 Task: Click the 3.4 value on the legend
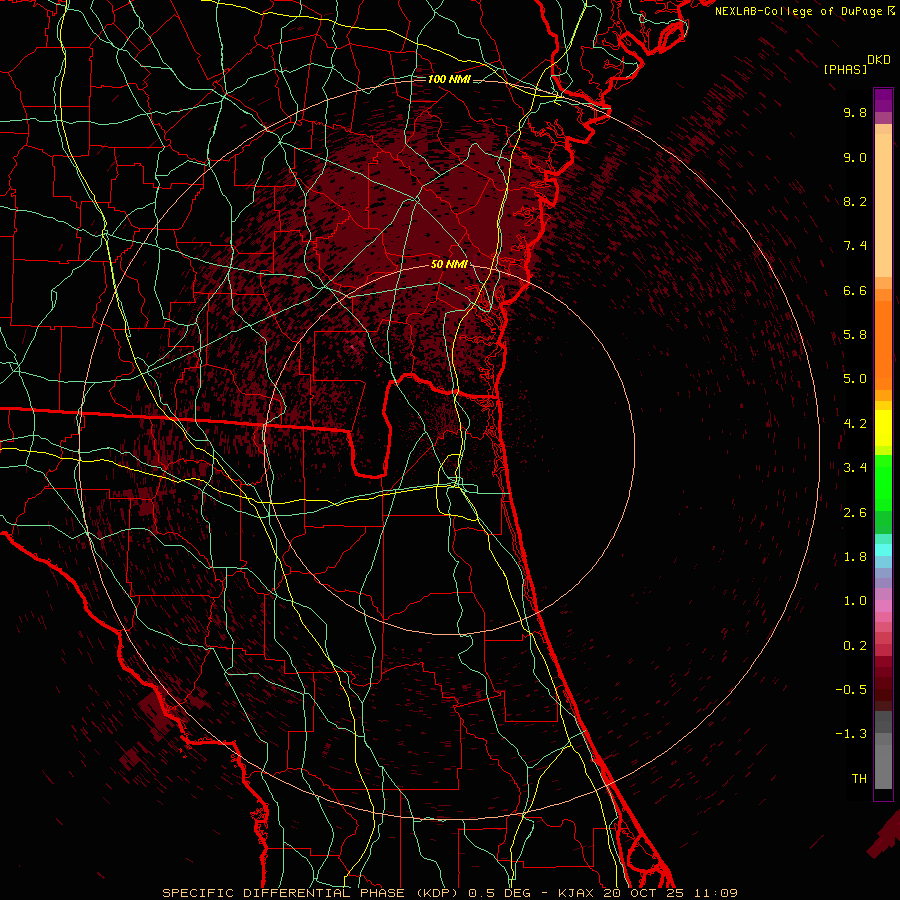pos(855,468)
